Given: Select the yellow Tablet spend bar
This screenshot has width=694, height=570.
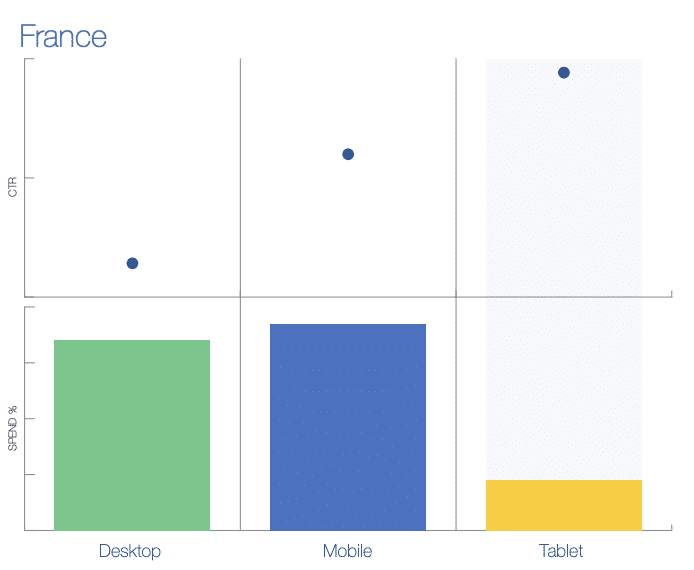Looking at the screenshot, I should click(564, 505).
